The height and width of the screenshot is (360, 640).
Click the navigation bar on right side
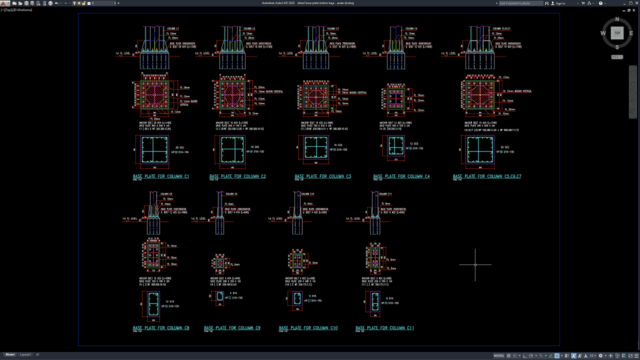coord(633,92)
